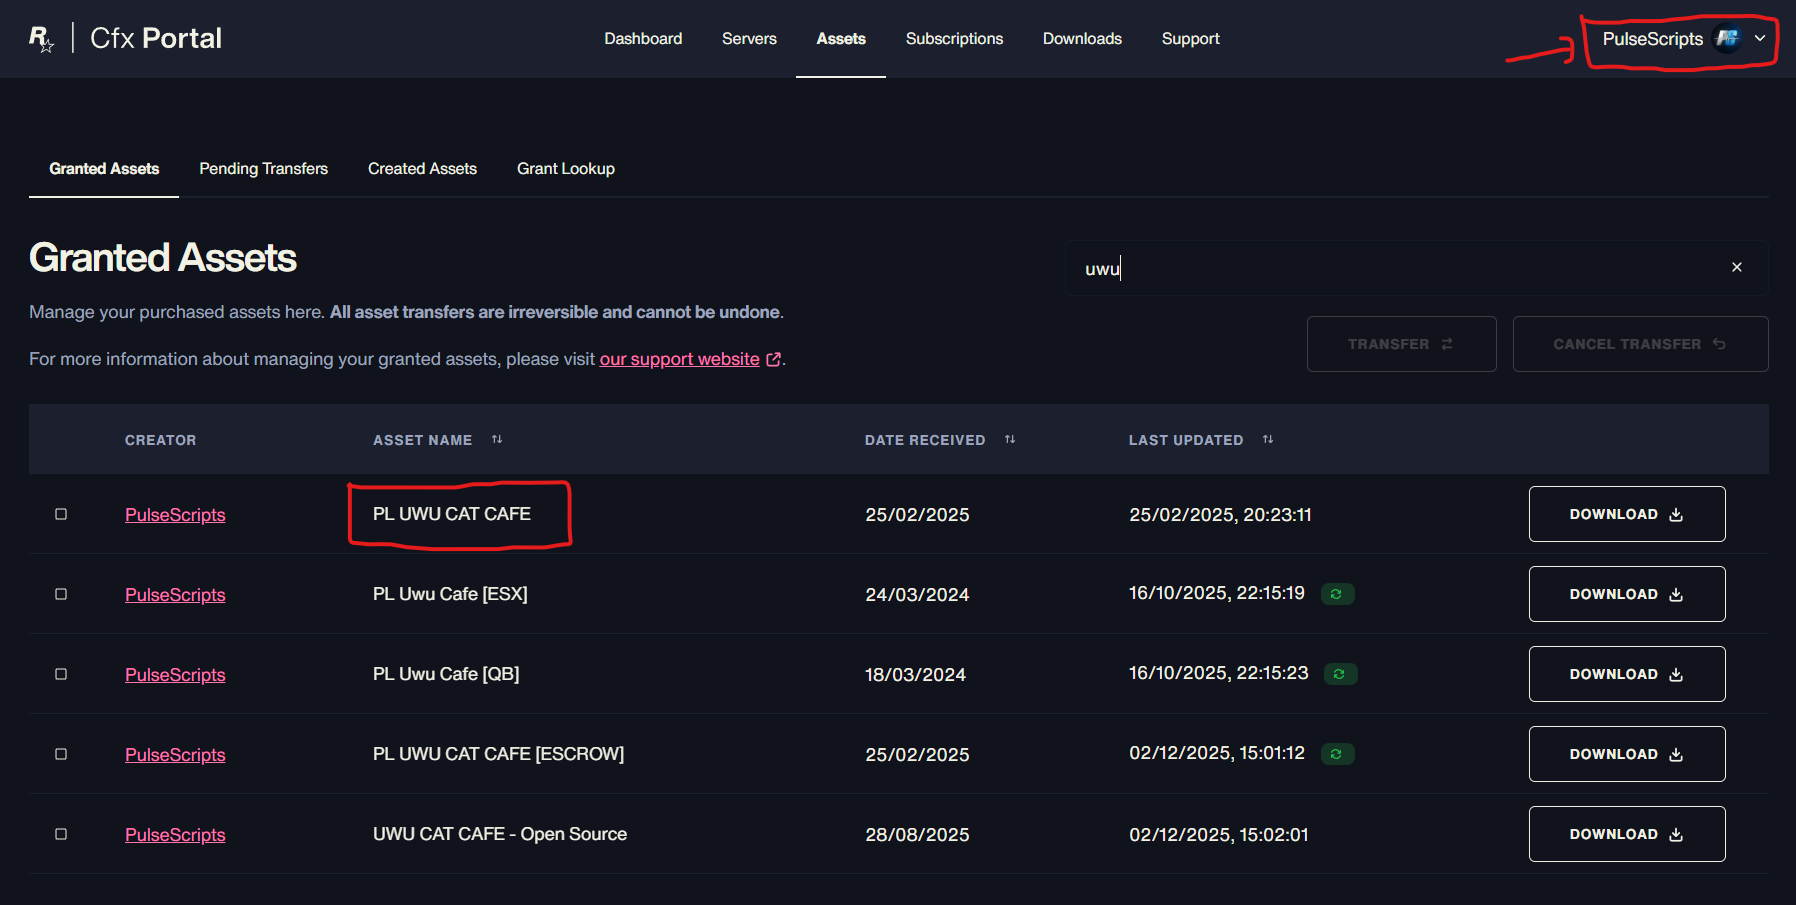Screen dimensions: 1796x905
Task: Switch to the Pending Transfers tab
Action: [x=263, y=169]
